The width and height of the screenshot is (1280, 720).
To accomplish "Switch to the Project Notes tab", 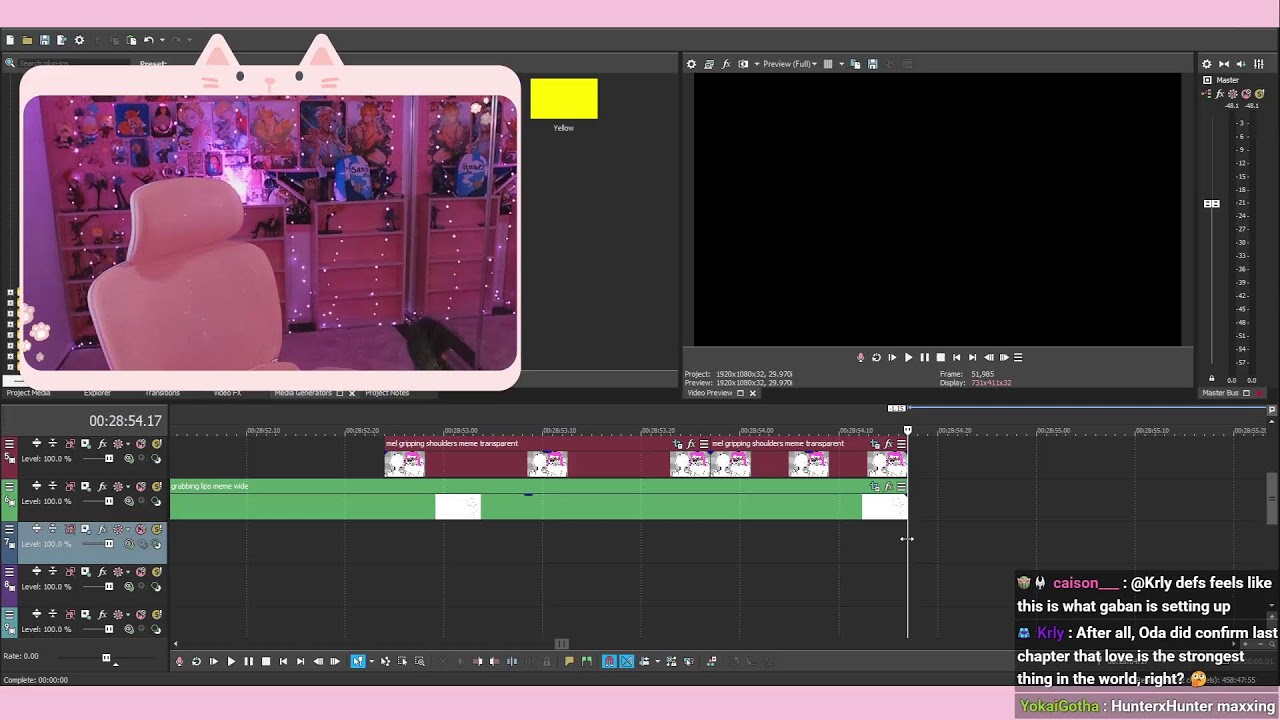I will (387, 393).
